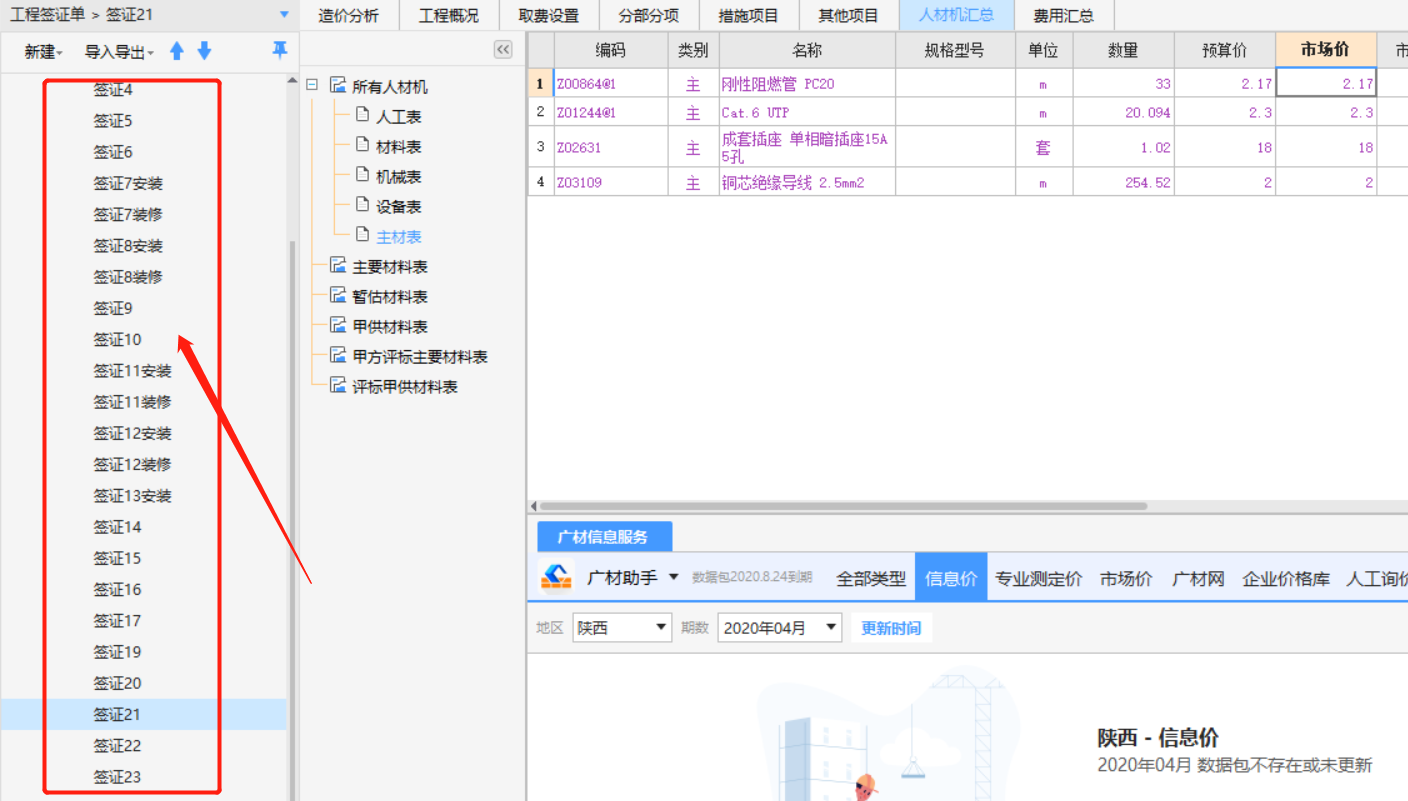Select 签证14 in the list
This screenshot has width=1408, height=801.
coord(117,526)
